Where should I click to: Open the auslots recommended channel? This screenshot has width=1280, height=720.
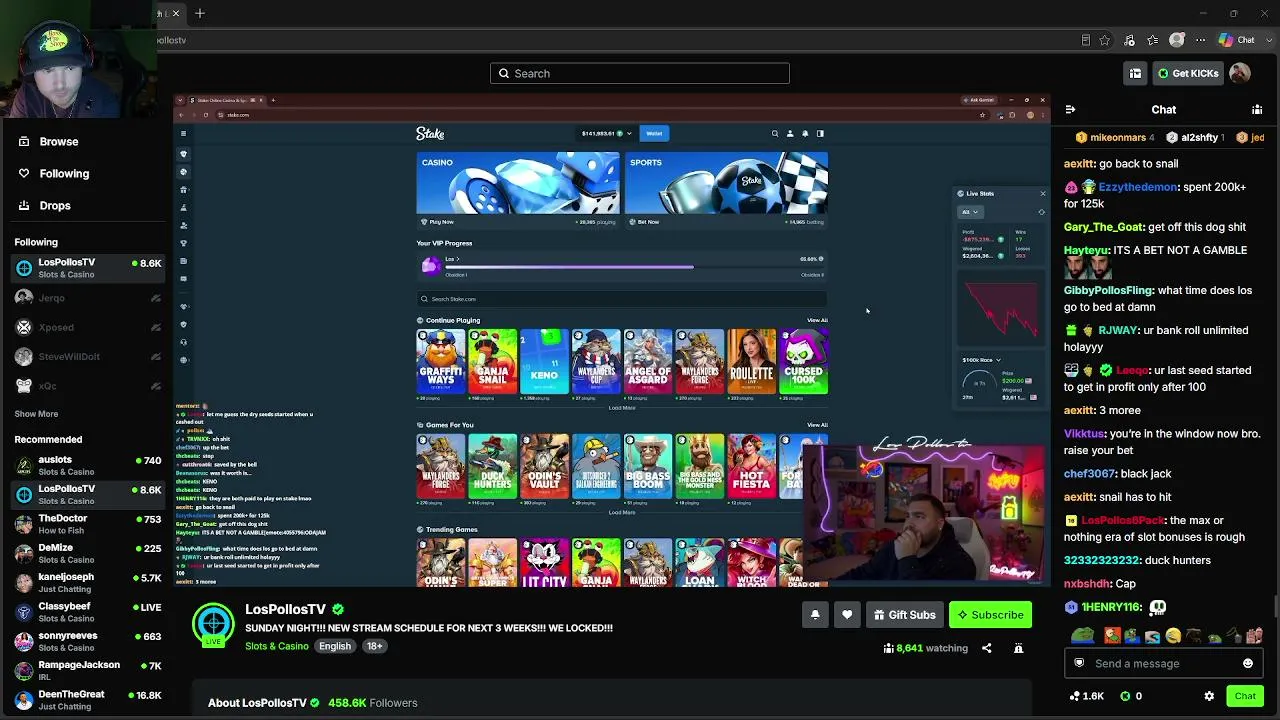click(88, 465)
